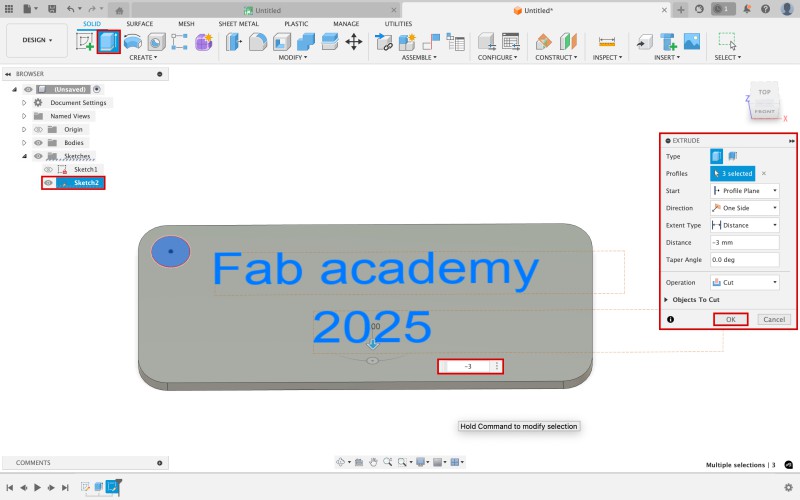Open the Modify menu label
Image resolution: width=800 pixels, height=500 pixels.
coord(293,58)
